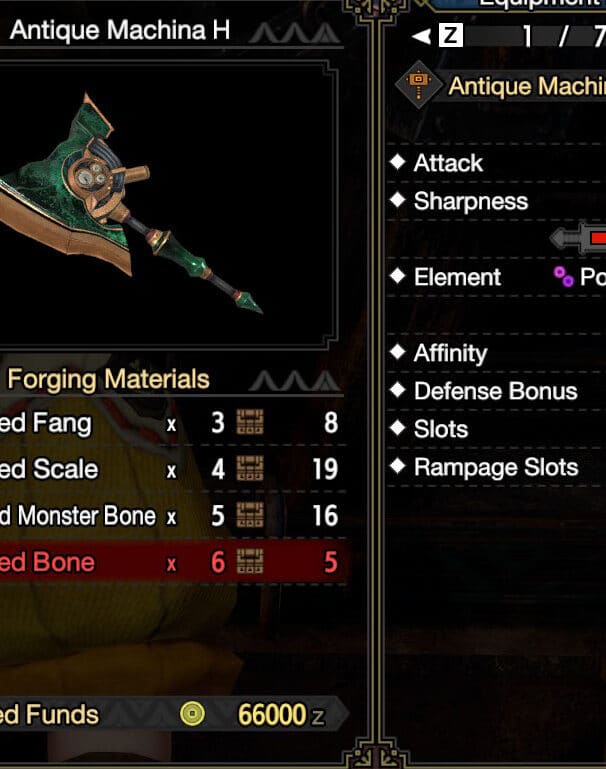Click the item box icon beside Fang
The width and height of the screenshot is (606, 769).
click(x=250, y=422)
